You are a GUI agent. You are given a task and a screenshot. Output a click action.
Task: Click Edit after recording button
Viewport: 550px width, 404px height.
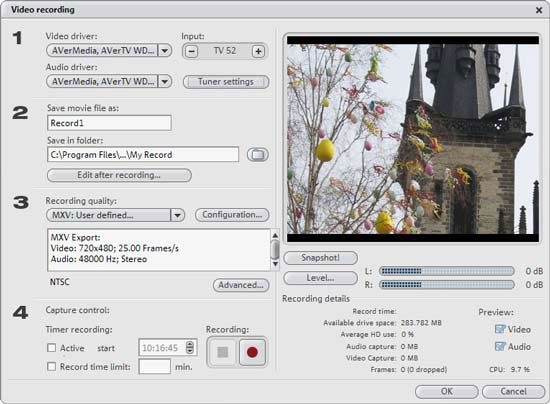click(x=119, y=175)
